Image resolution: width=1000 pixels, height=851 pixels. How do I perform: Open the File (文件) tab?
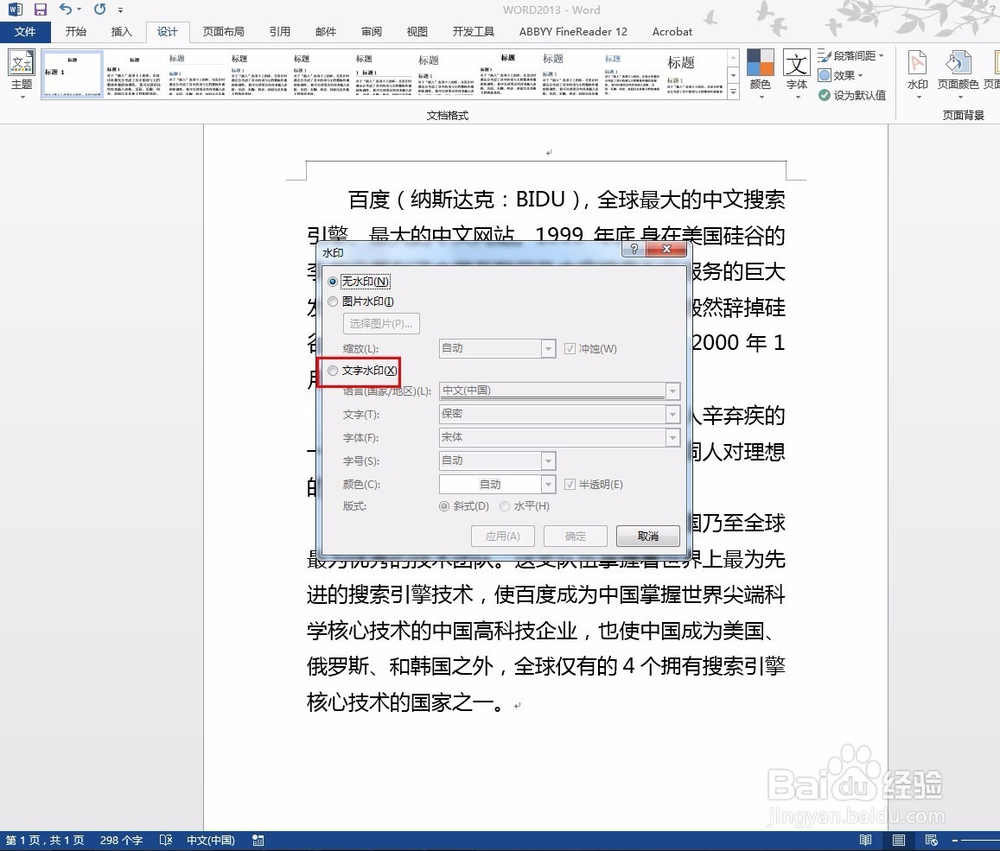(25, 31)
